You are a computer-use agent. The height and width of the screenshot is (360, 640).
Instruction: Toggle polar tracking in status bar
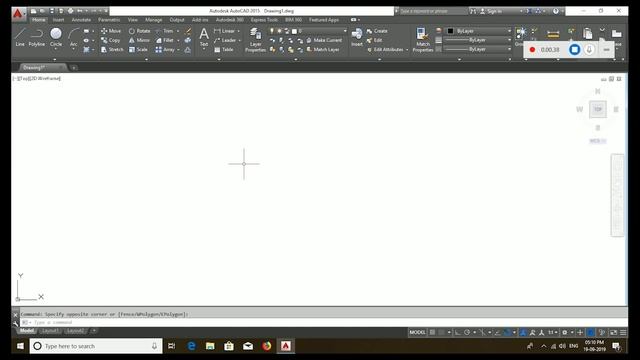(x=467, y=332)
